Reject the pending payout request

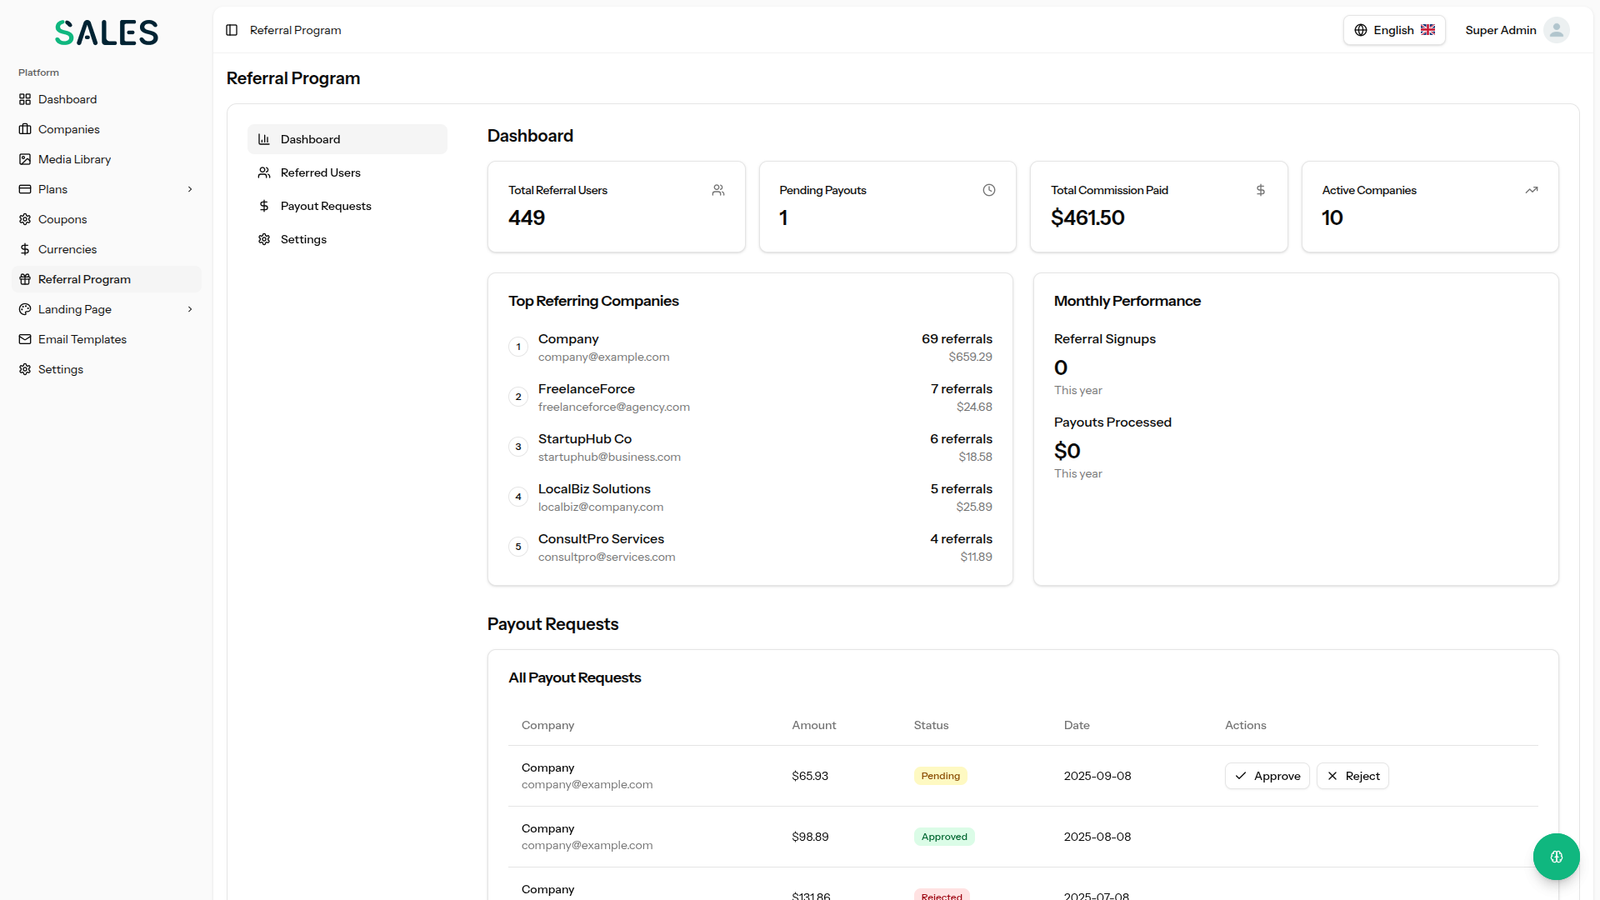tap(1352, 776)
